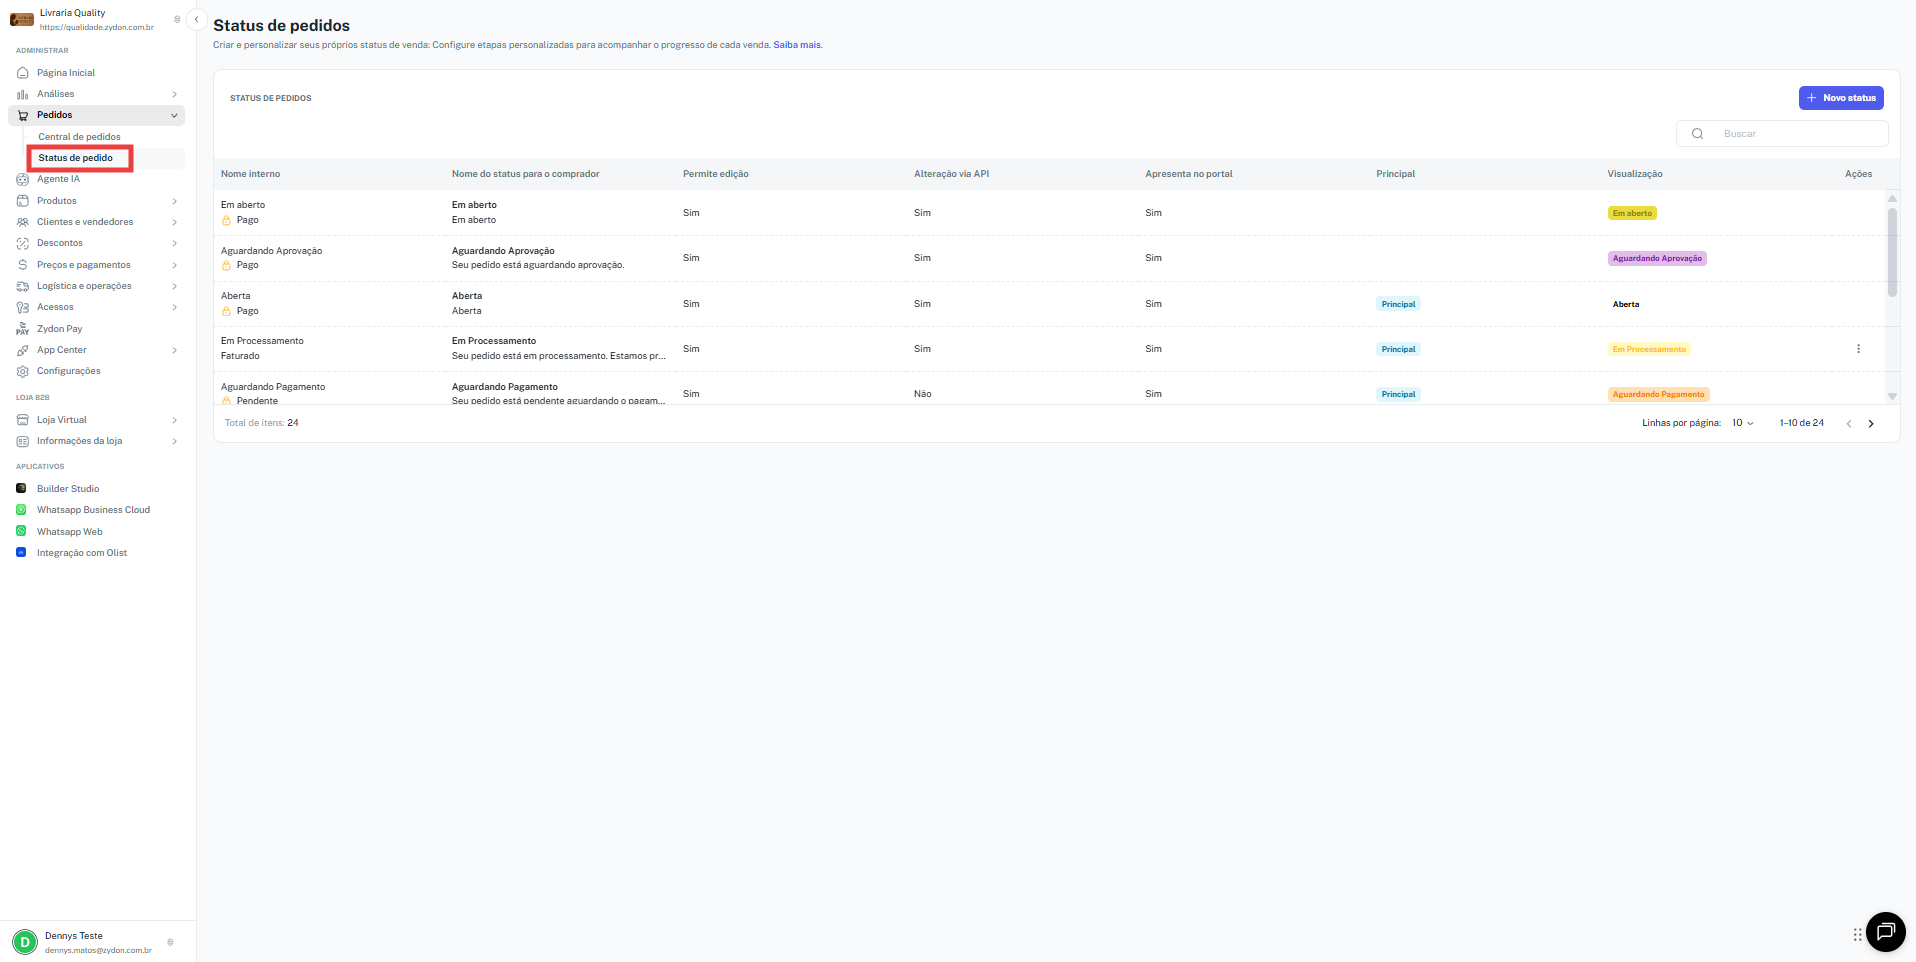Click the Principal badge in the Aberta row
The image size is (1916, 962).
point(1398,304)
